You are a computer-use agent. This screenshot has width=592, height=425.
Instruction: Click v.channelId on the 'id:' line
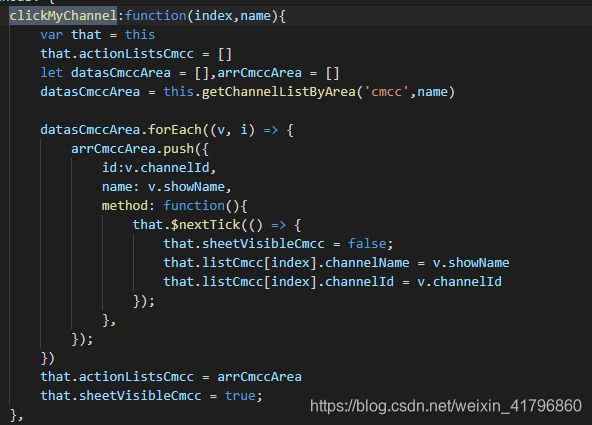167,168
